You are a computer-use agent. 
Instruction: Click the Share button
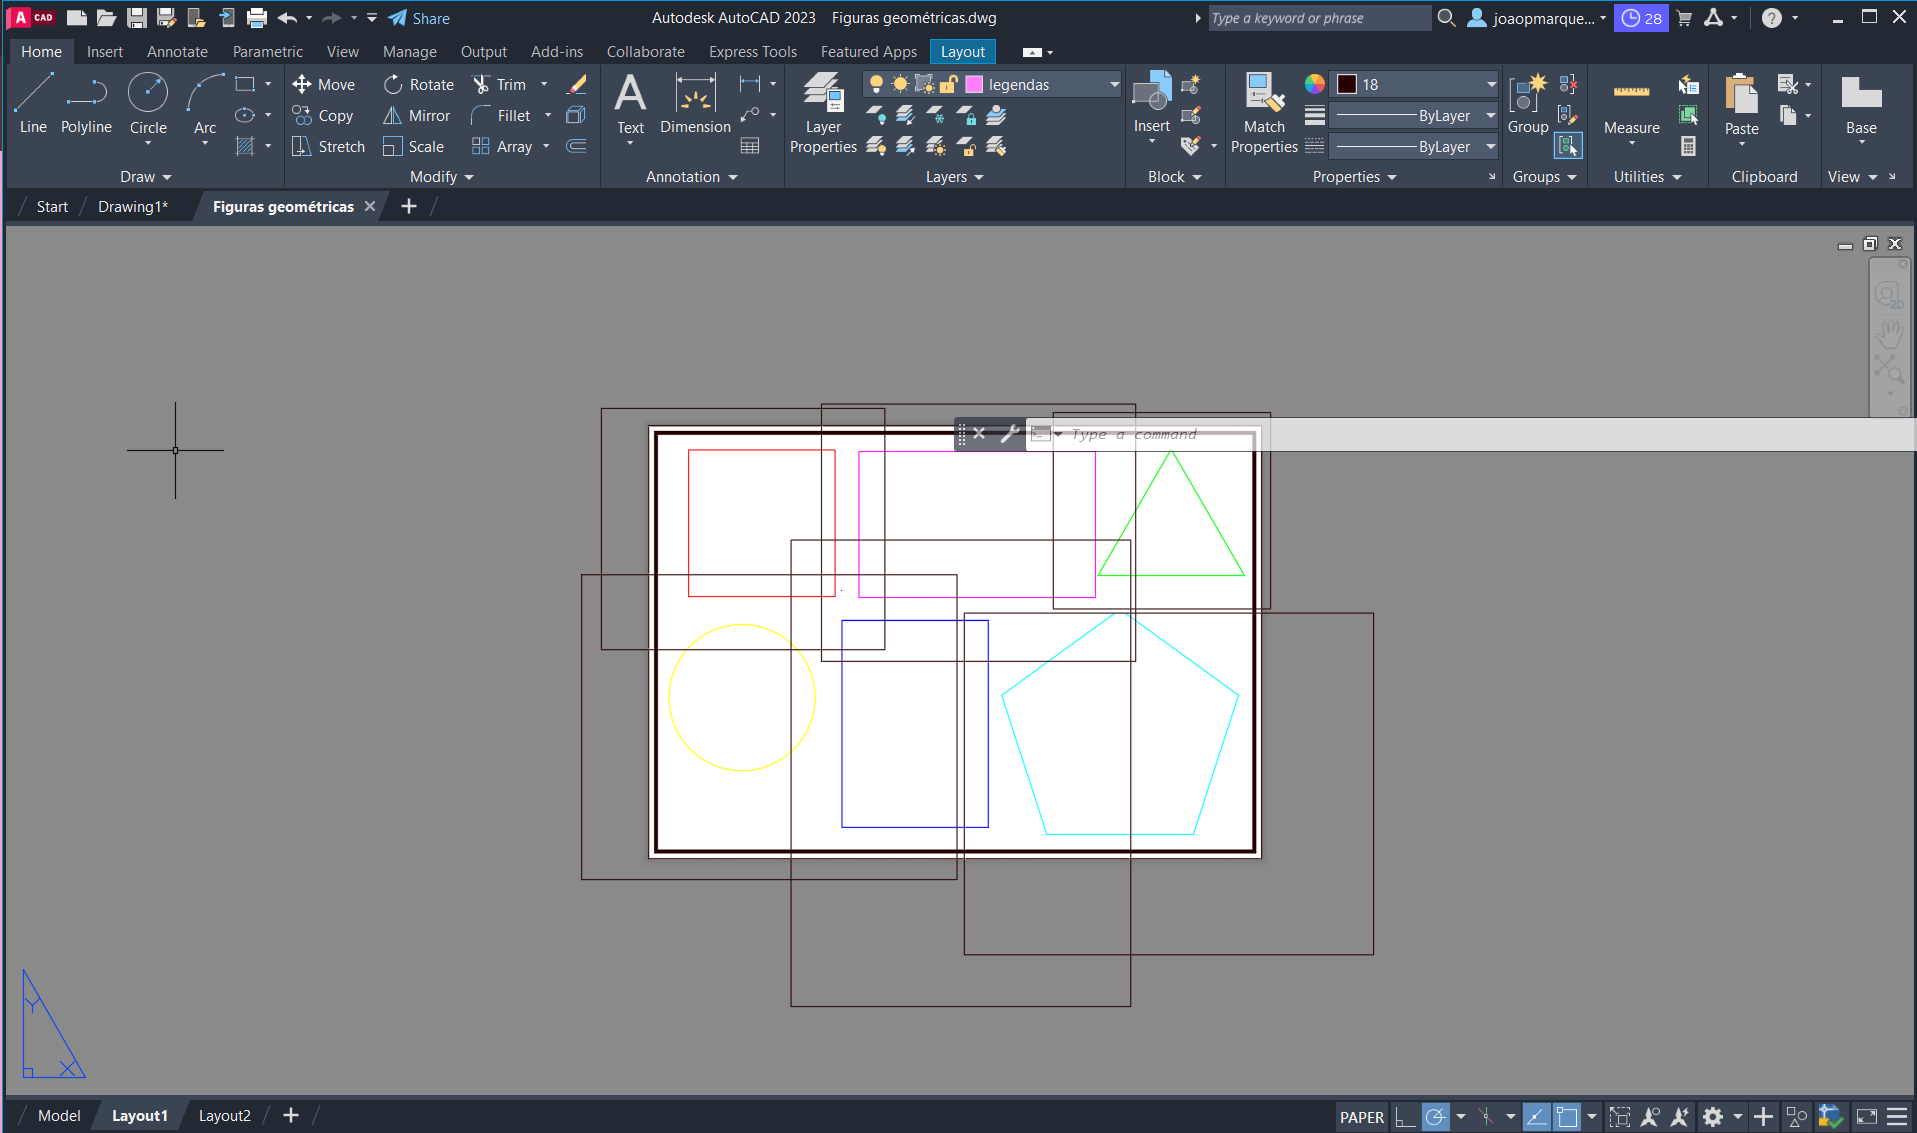tap(419, 18)
